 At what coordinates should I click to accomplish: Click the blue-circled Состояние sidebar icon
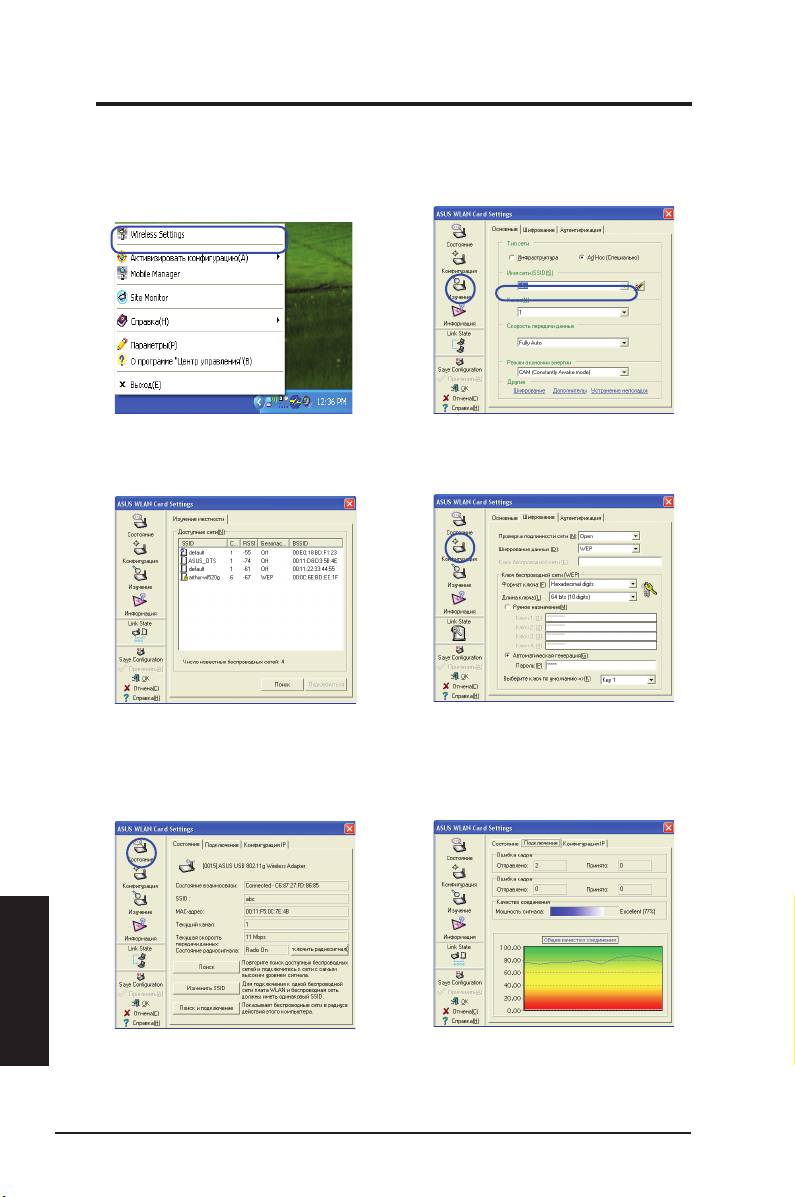[139, 847]
